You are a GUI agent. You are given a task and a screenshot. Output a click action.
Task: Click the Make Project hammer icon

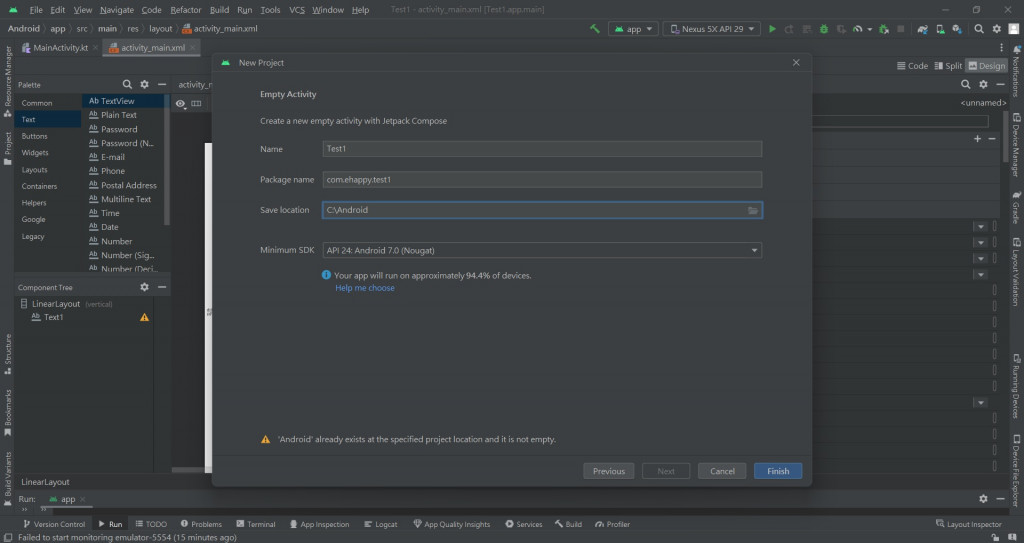tap(594, 29)
